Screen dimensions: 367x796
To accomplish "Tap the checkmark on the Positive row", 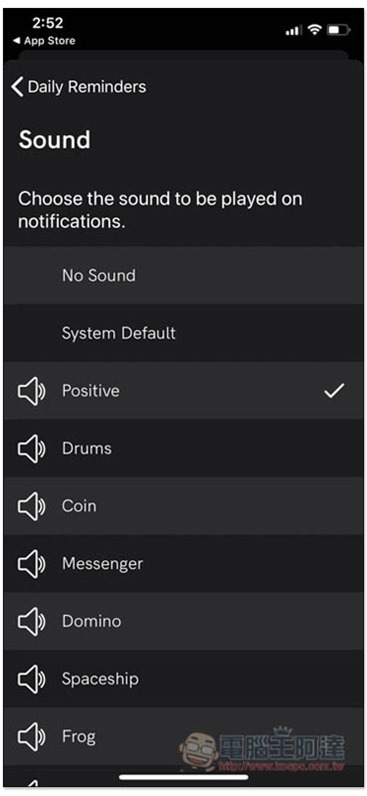I will coord(334,390).
